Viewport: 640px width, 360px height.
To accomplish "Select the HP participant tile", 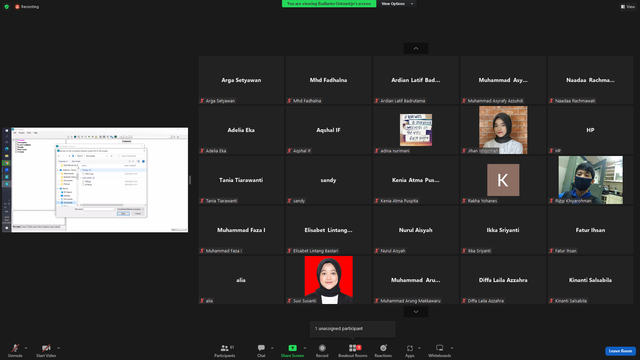I will [x=591, y=130].
